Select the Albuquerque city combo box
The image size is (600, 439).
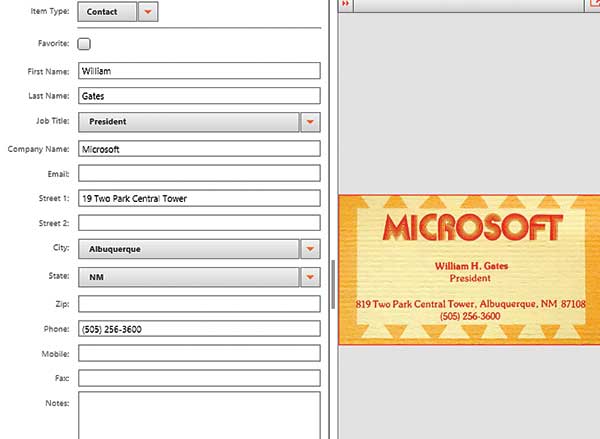188,249
